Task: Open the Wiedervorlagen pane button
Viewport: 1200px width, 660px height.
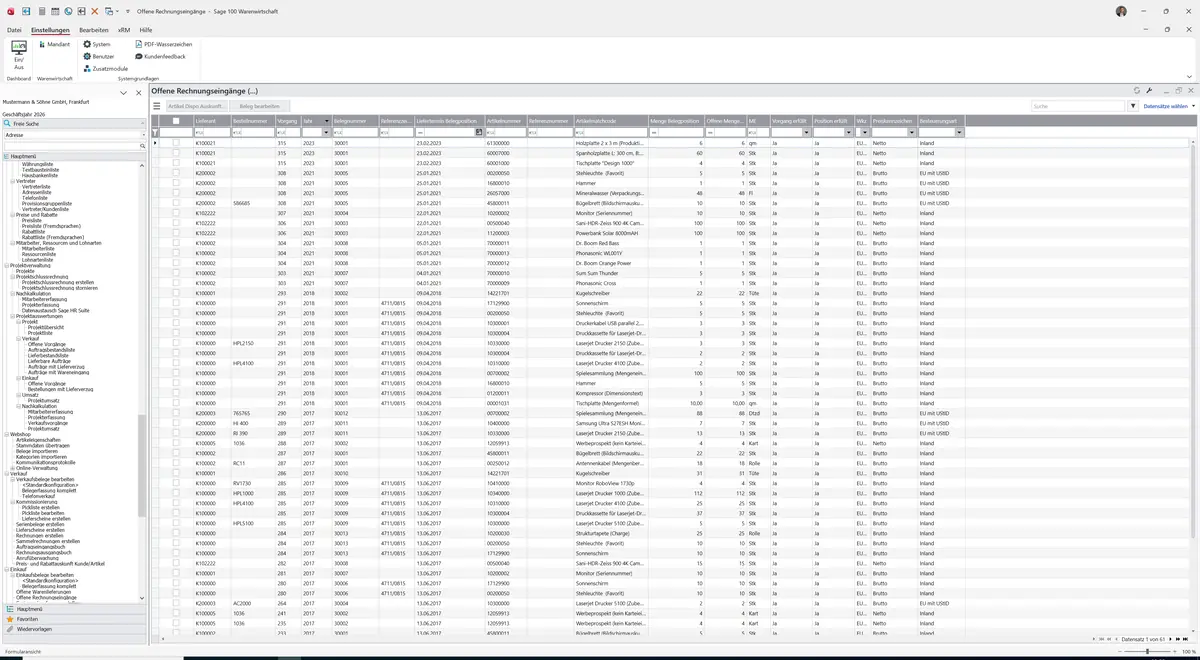Action: [x=74, y=629]
